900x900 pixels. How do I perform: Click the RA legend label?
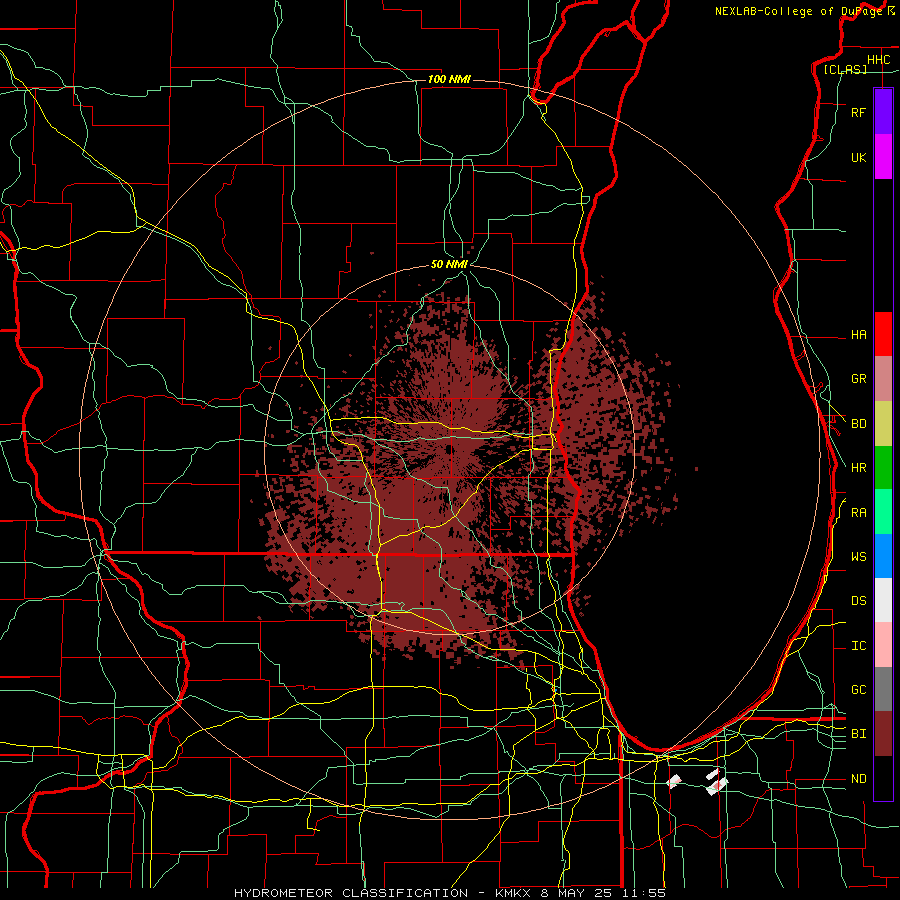point(858,513)
